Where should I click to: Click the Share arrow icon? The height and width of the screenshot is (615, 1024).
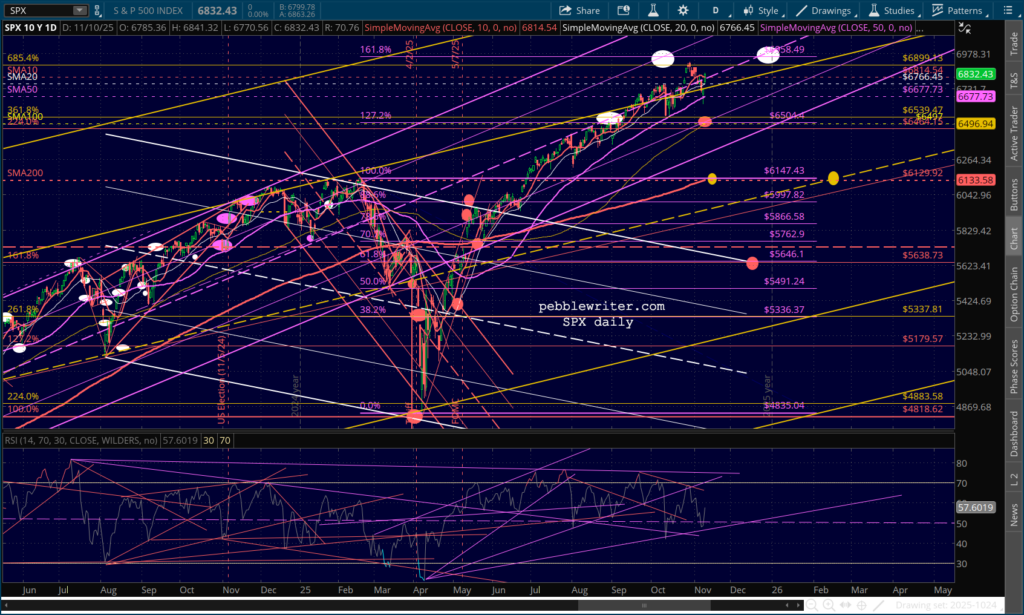point(564,10)
